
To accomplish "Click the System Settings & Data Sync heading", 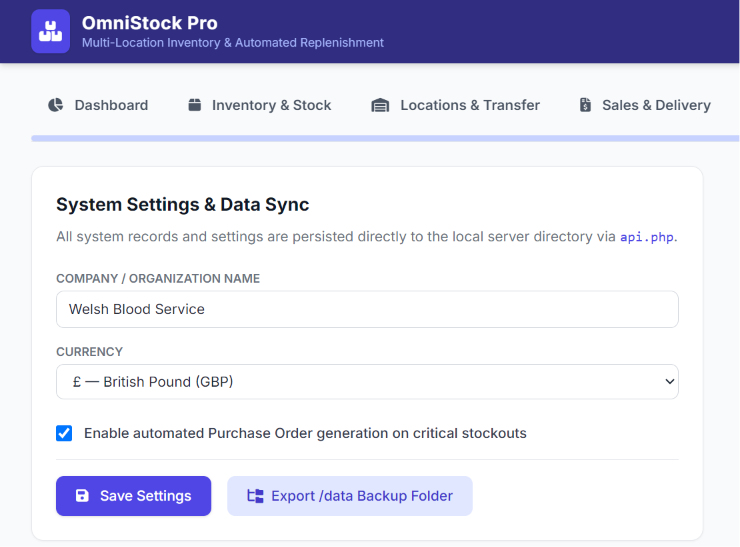I will pyautogui.click(x=183, y=204).
